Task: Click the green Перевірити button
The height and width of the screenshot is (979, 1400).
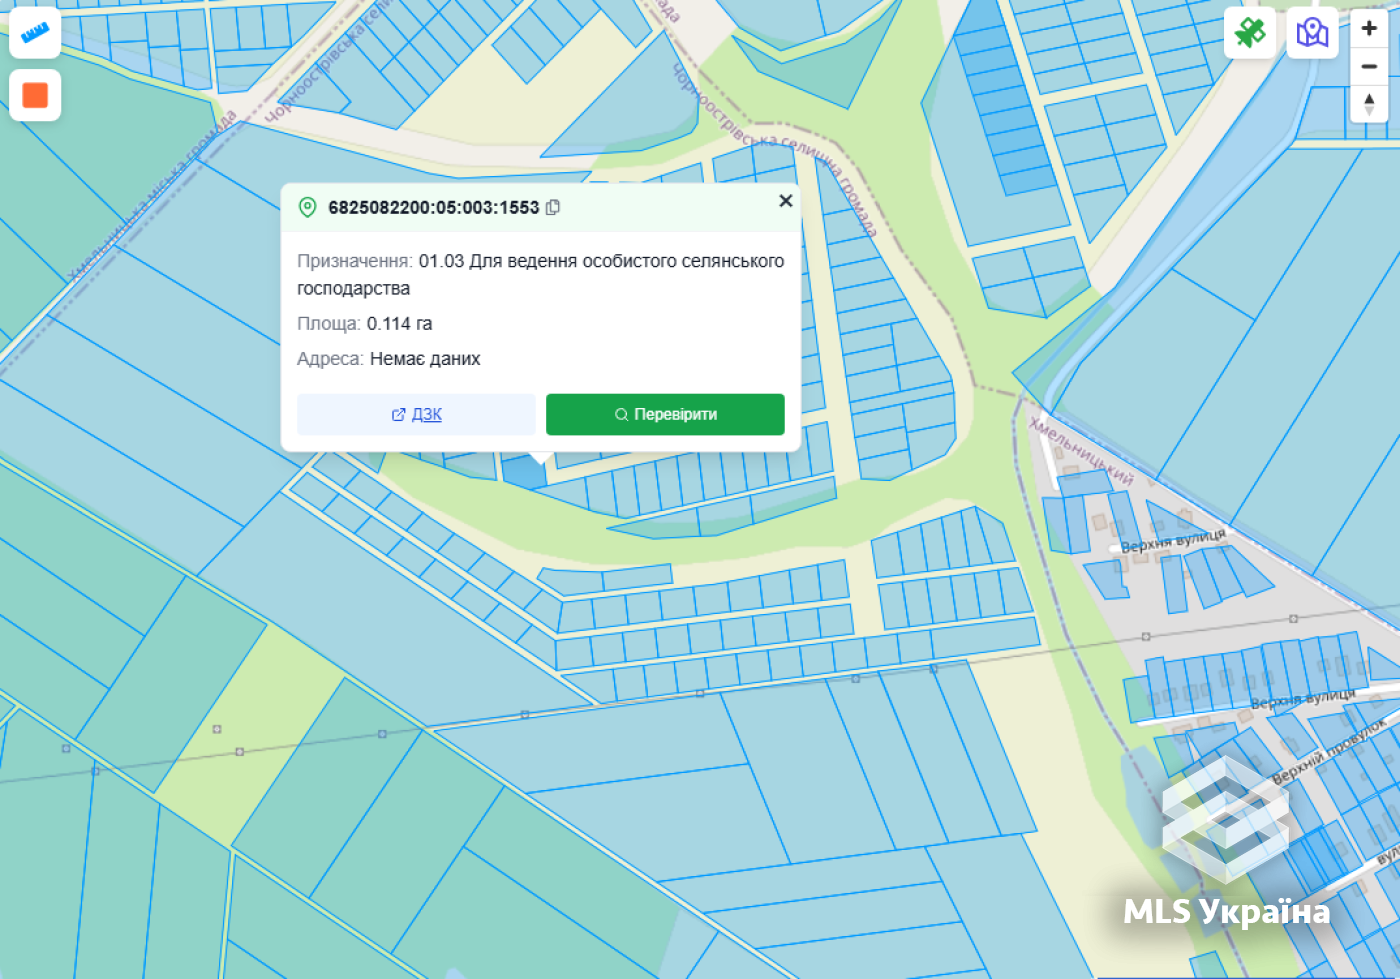Action: [665, 414]
